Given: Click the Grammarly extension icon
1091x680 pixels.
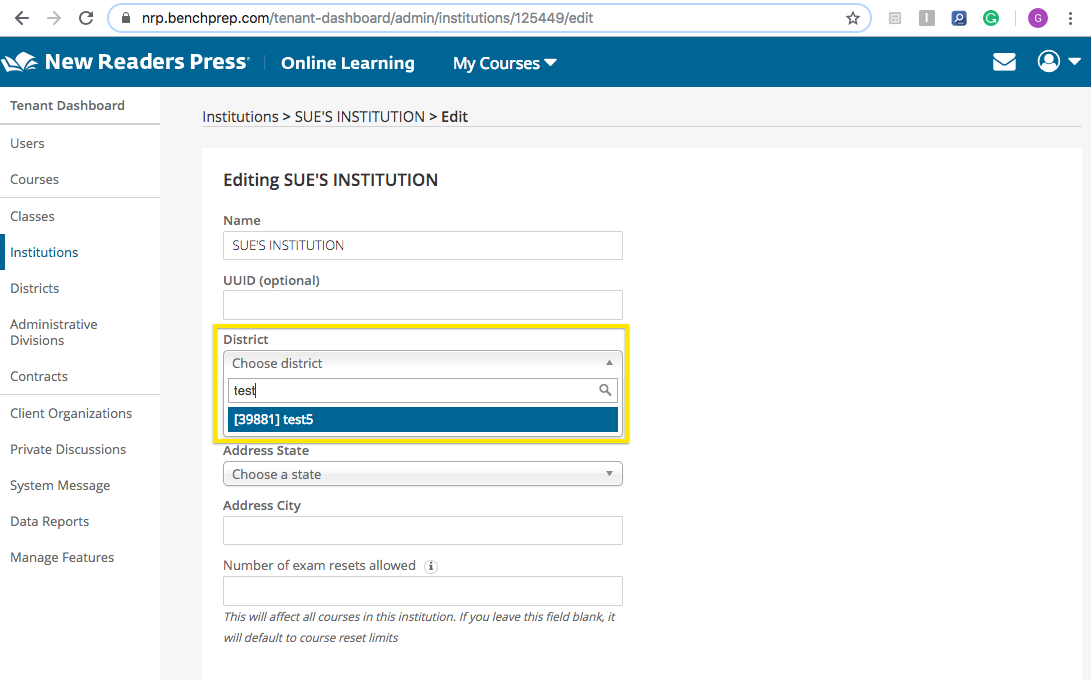Looking at the screenshot, I should point(991,18).
